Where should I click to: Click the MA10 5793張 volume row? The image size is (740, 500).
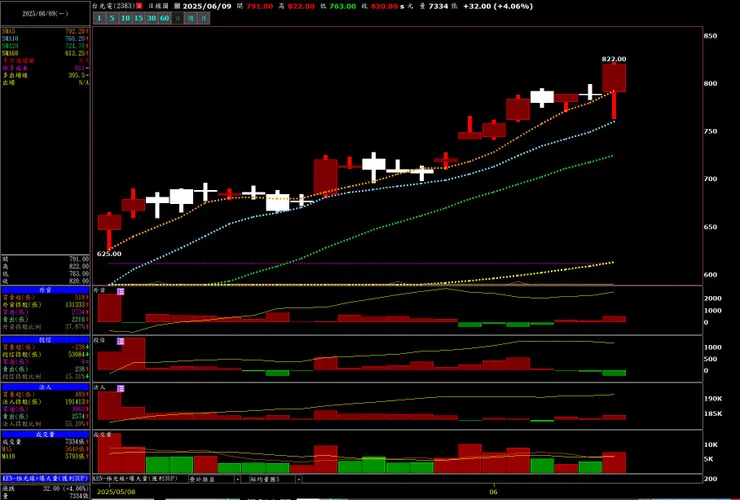(45, 457)
